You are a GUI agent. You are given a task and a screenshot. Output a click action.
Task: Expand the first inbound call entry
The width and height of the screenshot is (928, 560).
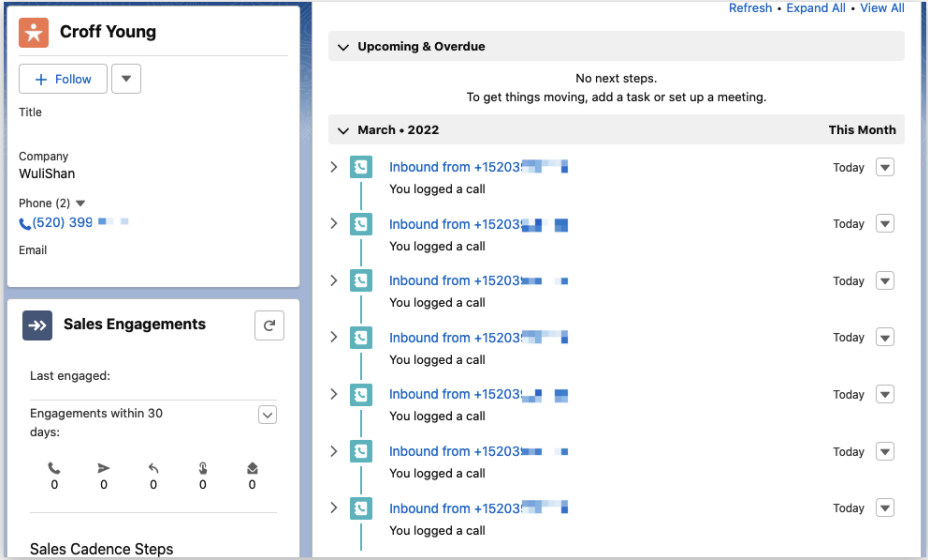334,167
